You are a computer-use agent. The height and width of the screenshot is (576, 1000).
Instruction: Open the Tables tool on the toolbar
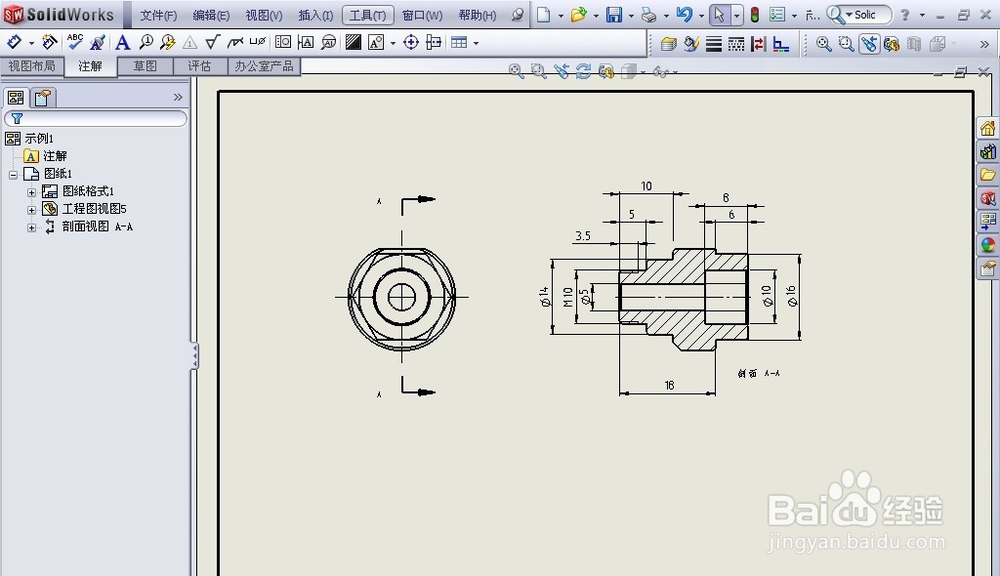coord(460,42)
